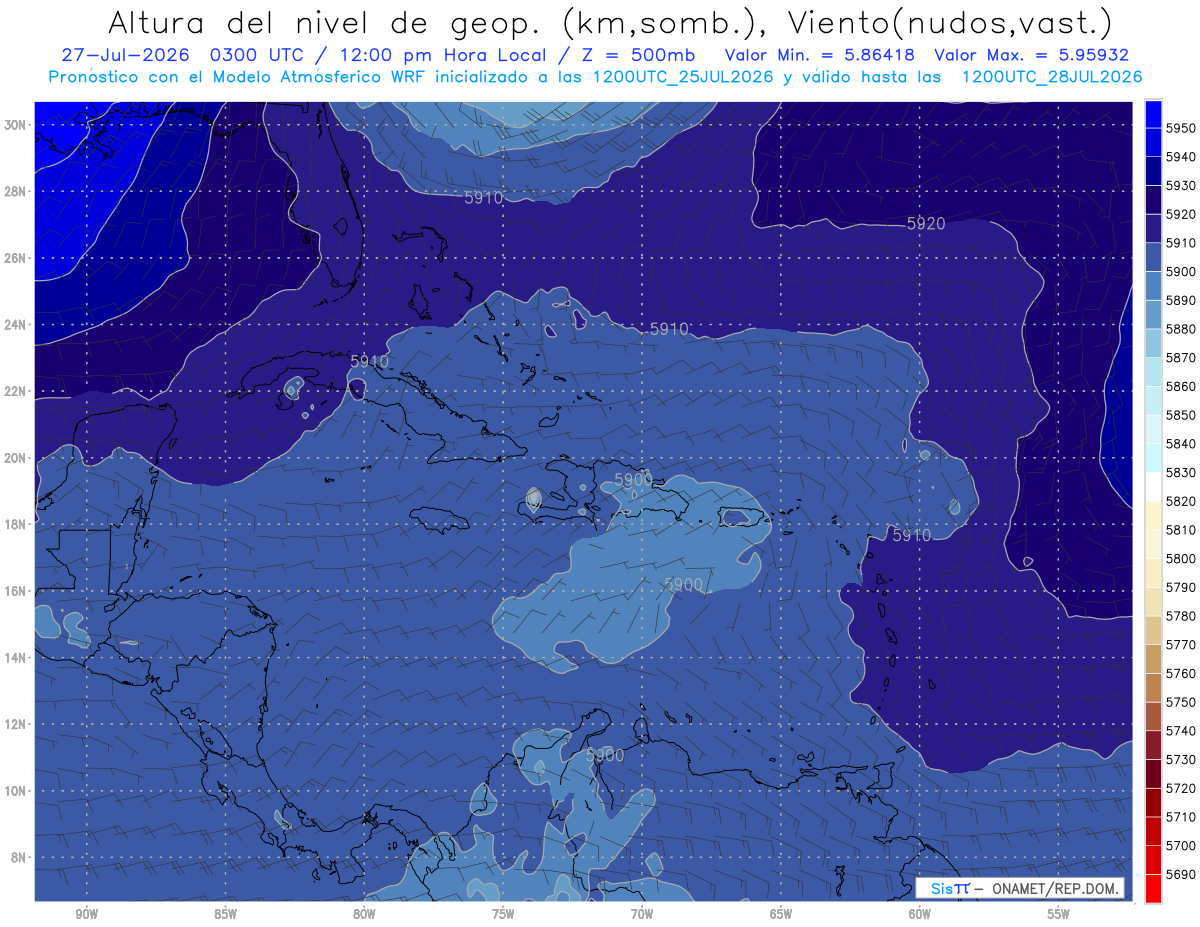Viewport: 1200px width, 927px height.
Task: Click the 70W longitude axis label
Action: tap(642, 914)
